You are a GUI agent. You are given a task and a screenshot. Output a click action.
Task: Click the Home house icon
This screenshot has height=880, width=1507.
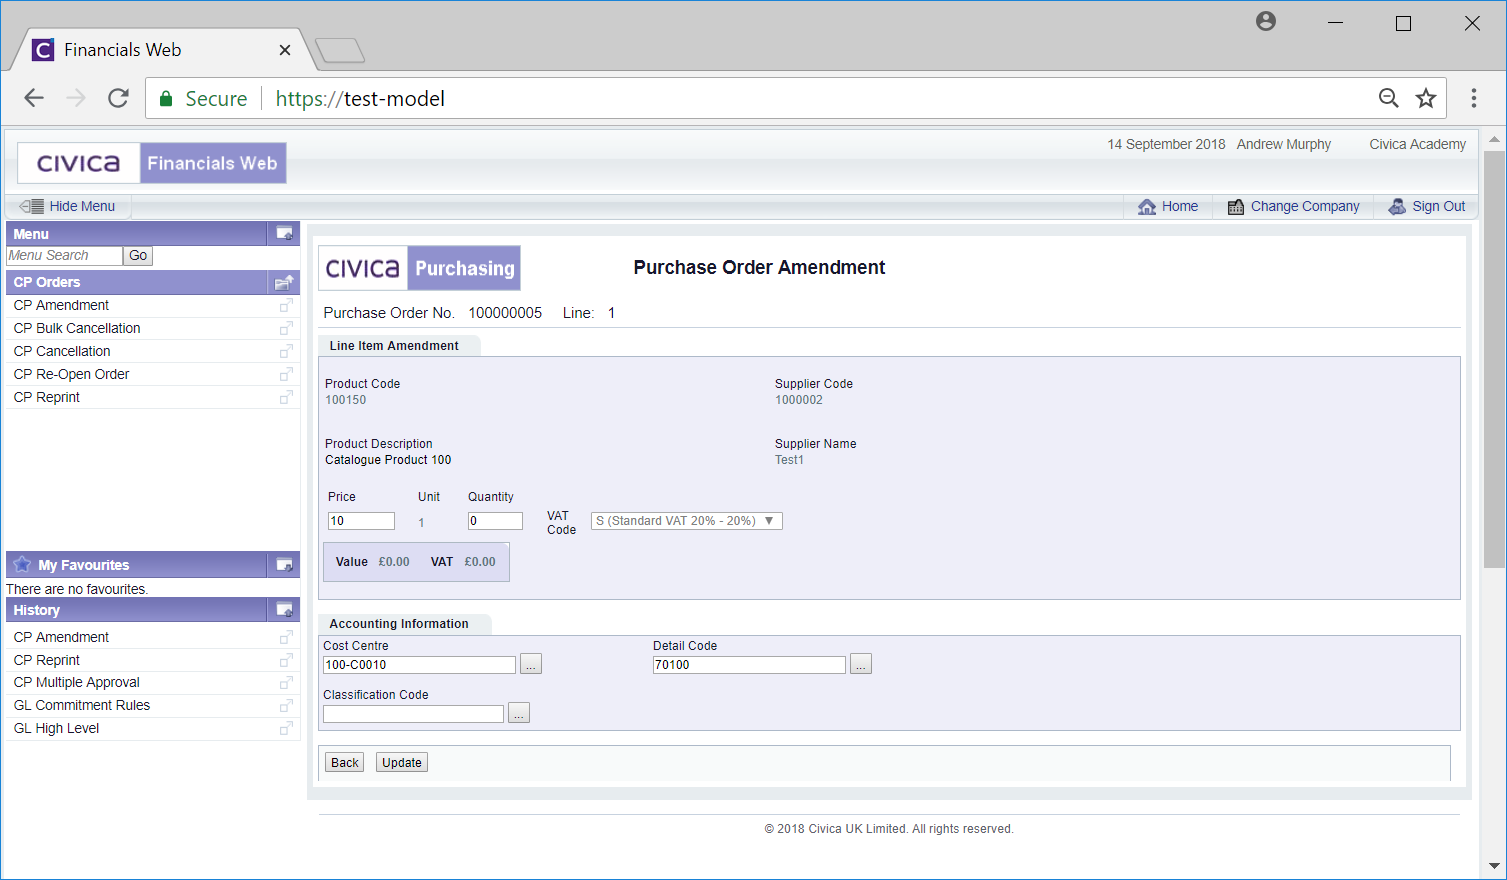(x=1147, y=206)
